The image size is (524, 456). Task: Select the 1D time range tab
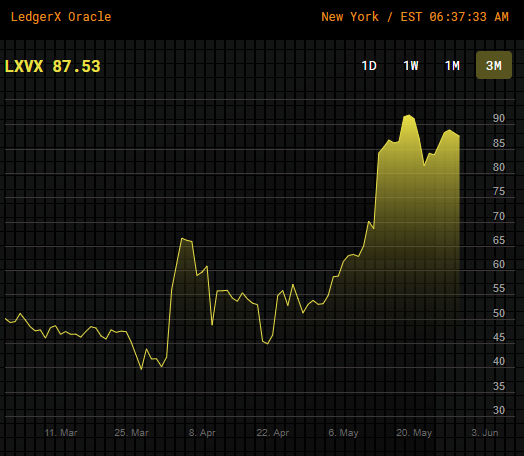pos(369,65)
